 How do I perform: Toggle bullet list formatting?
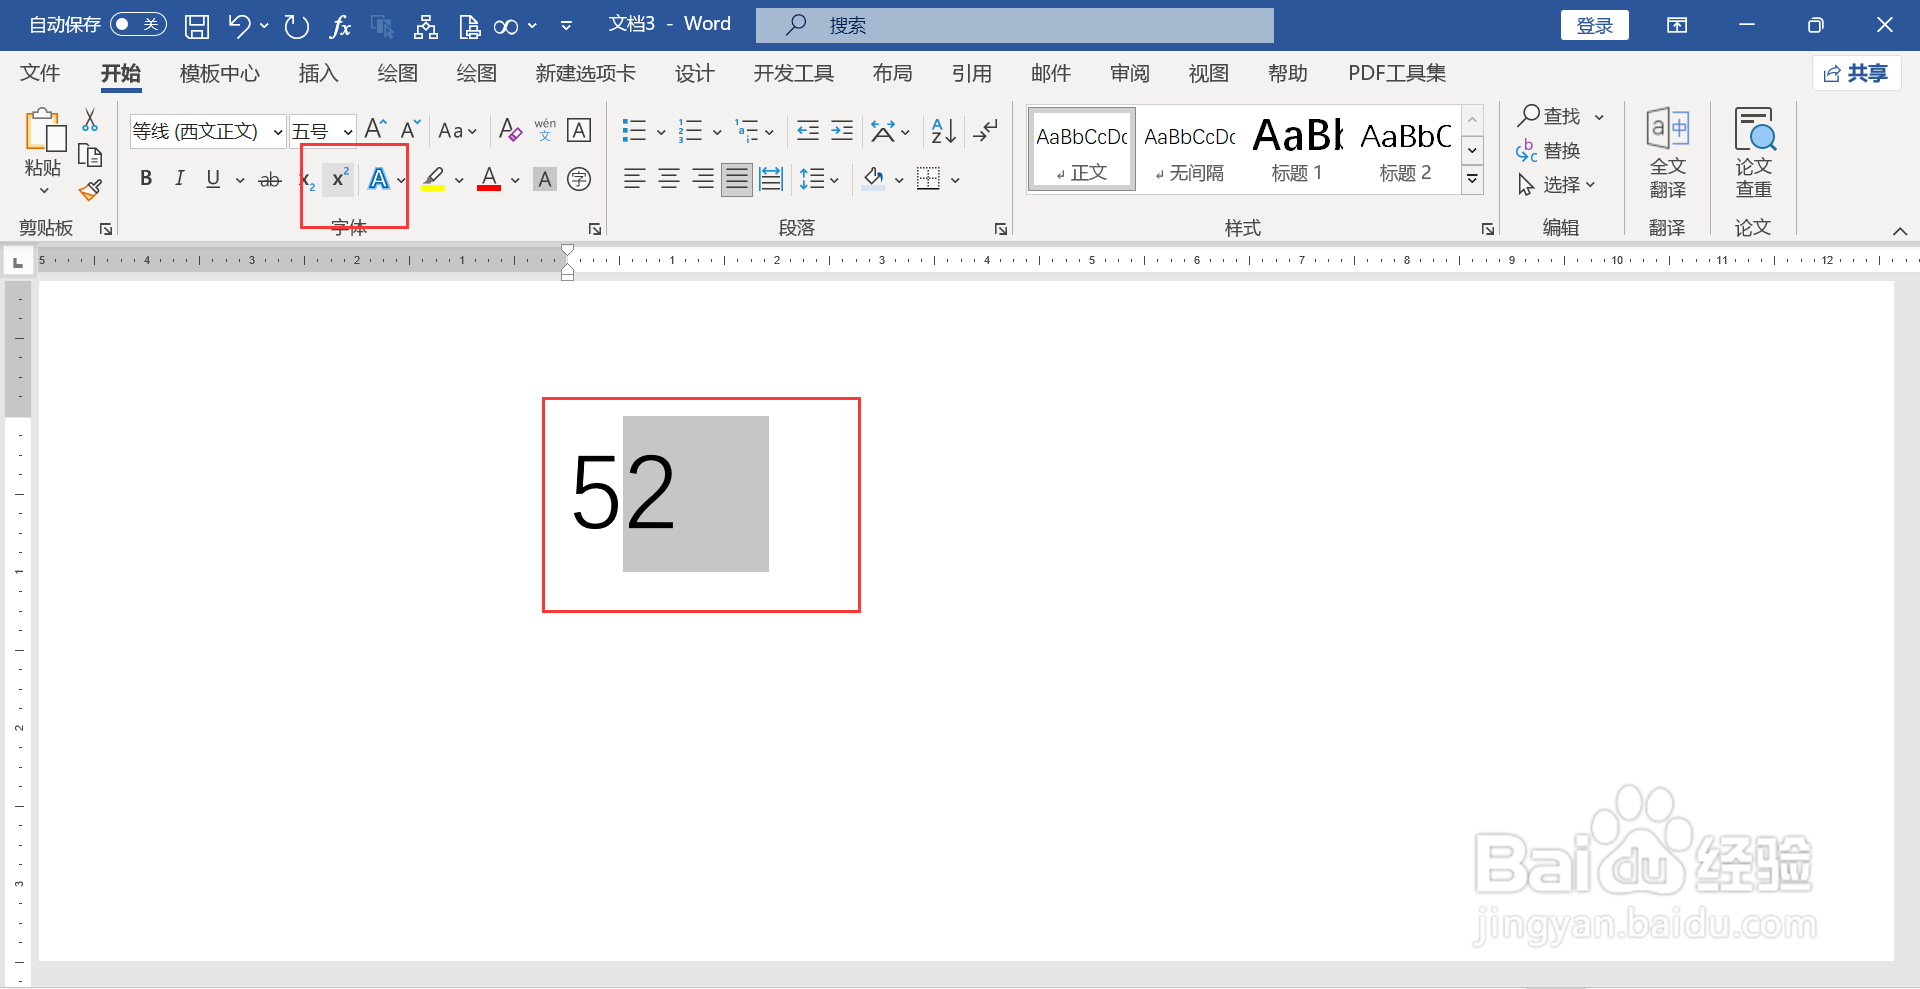(634, 130)
